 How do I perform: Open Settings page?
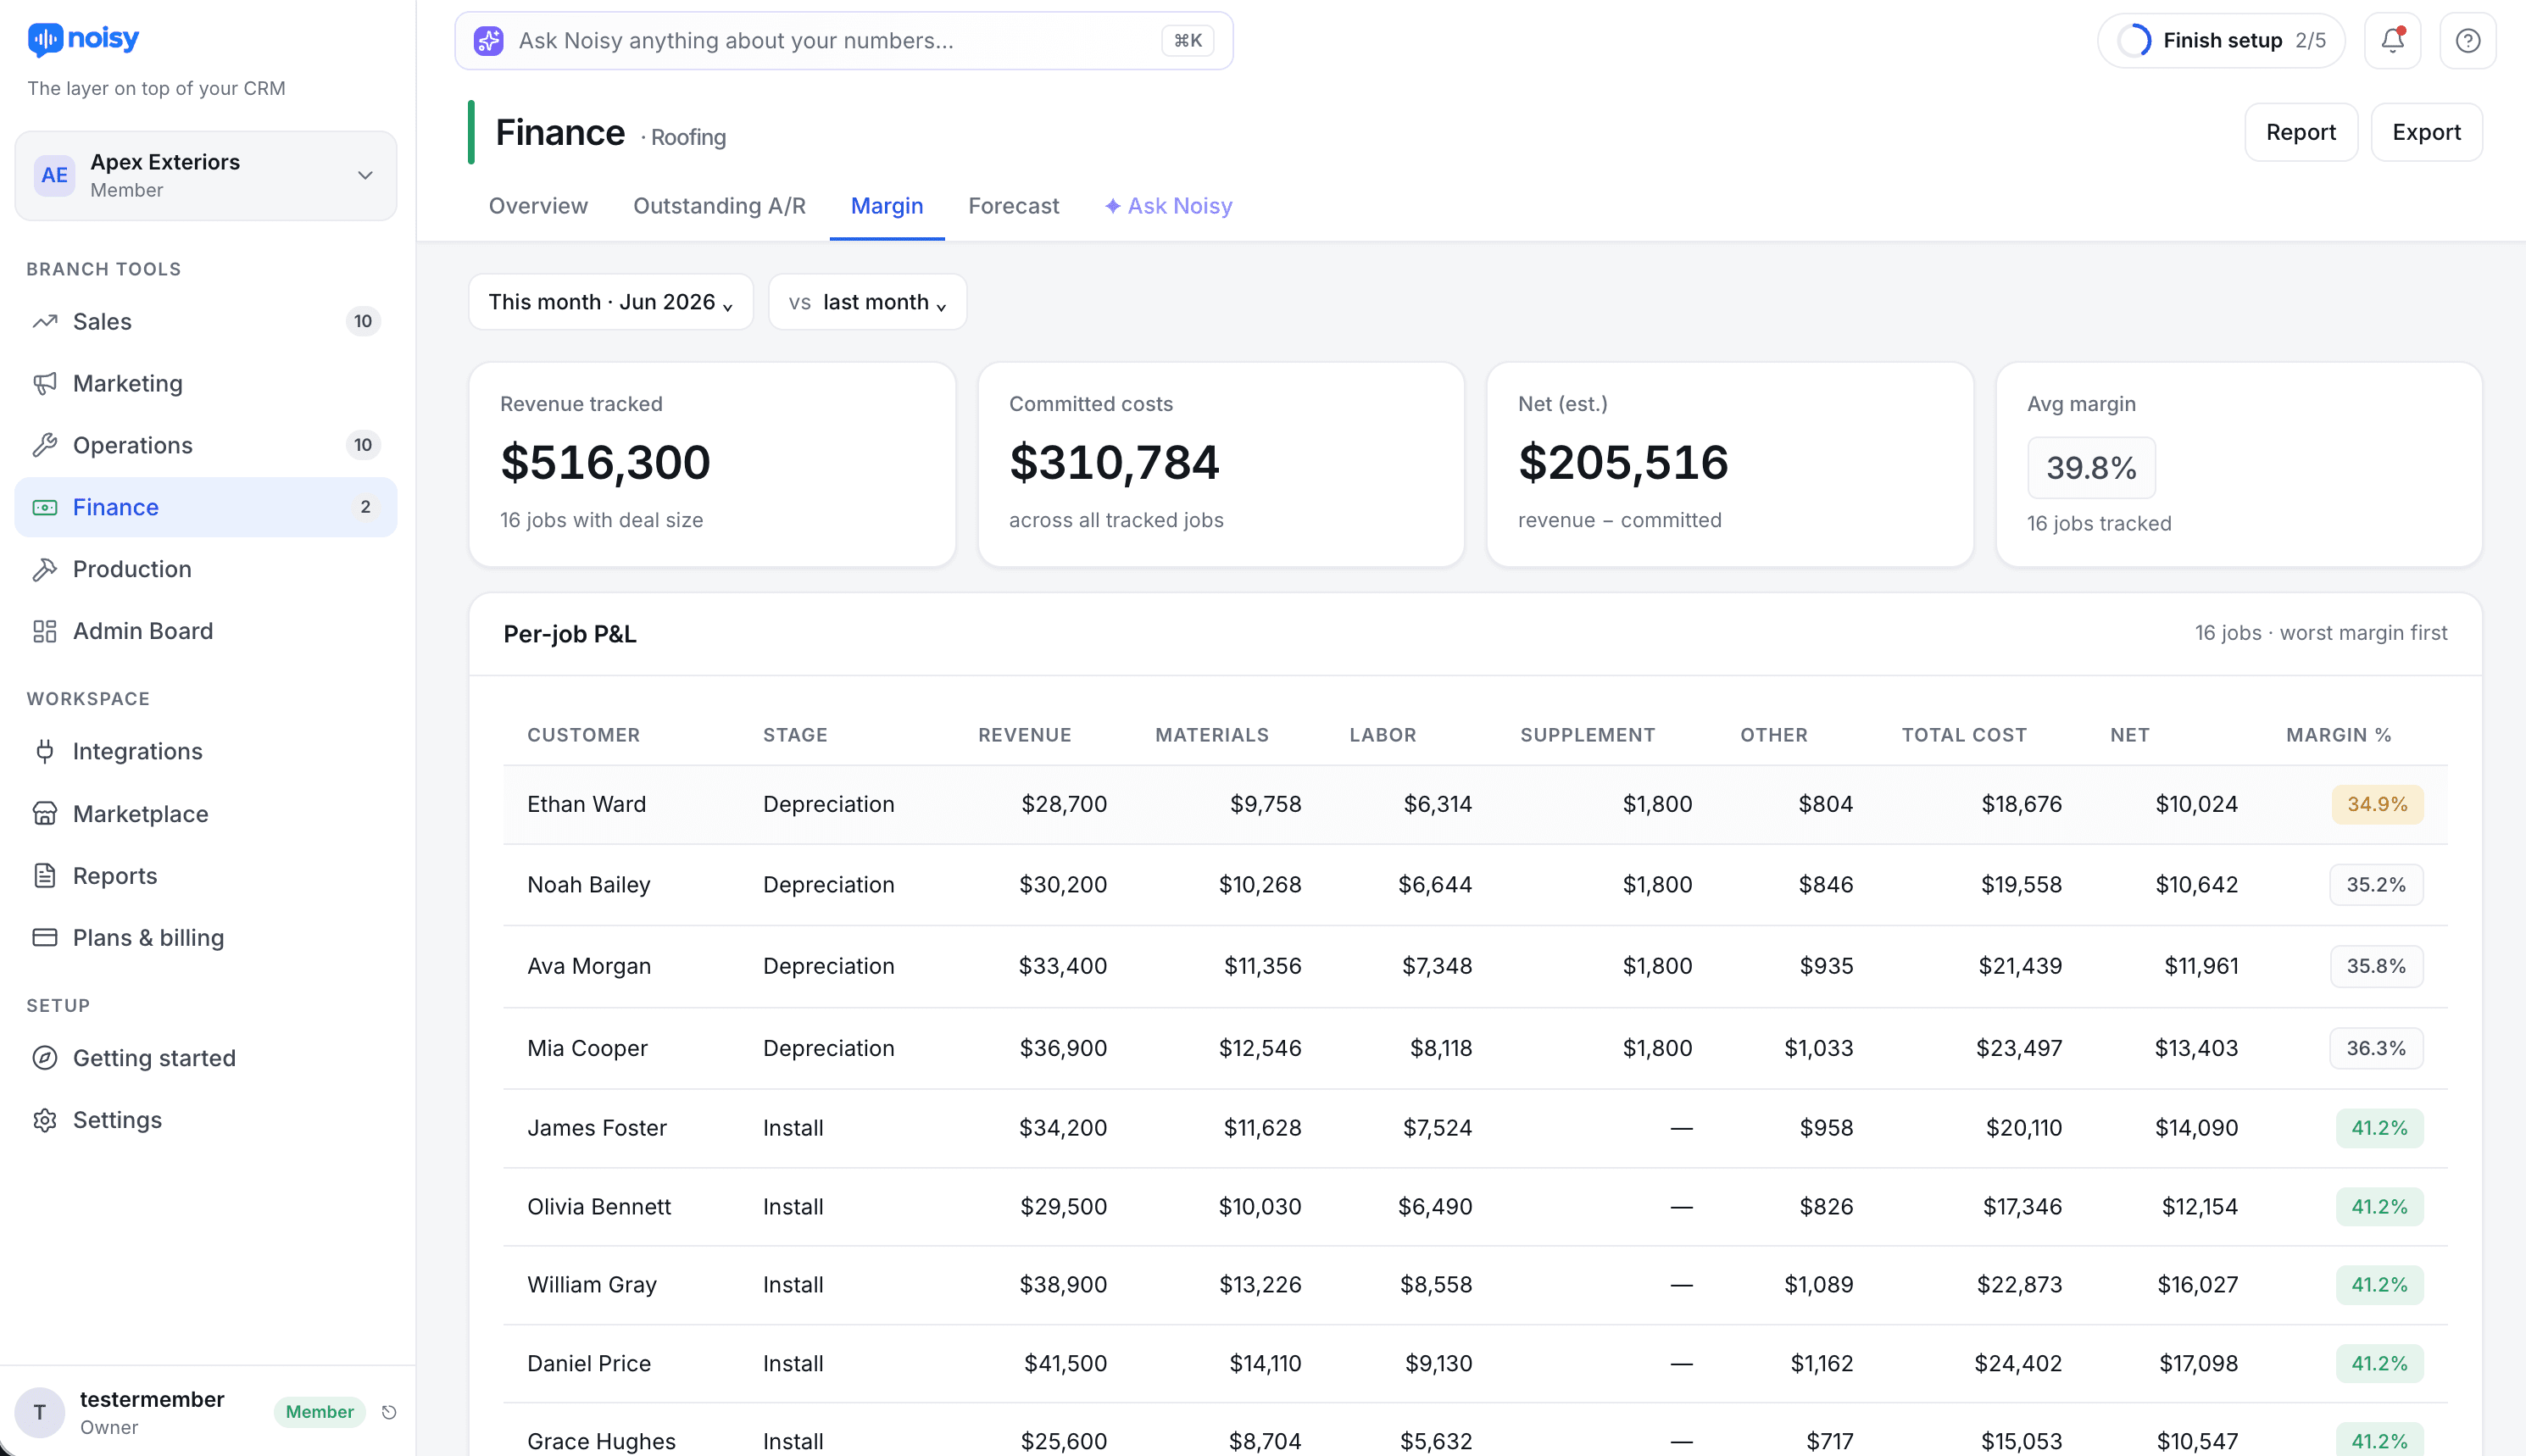point(206,1120)
